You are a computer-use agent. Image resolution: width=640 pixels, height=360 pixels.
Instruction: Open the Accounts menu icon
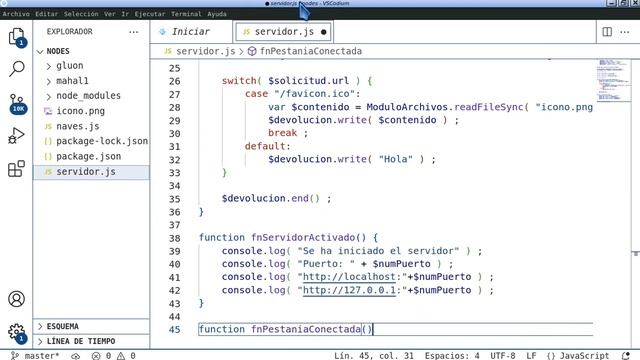tap(16, 299)
